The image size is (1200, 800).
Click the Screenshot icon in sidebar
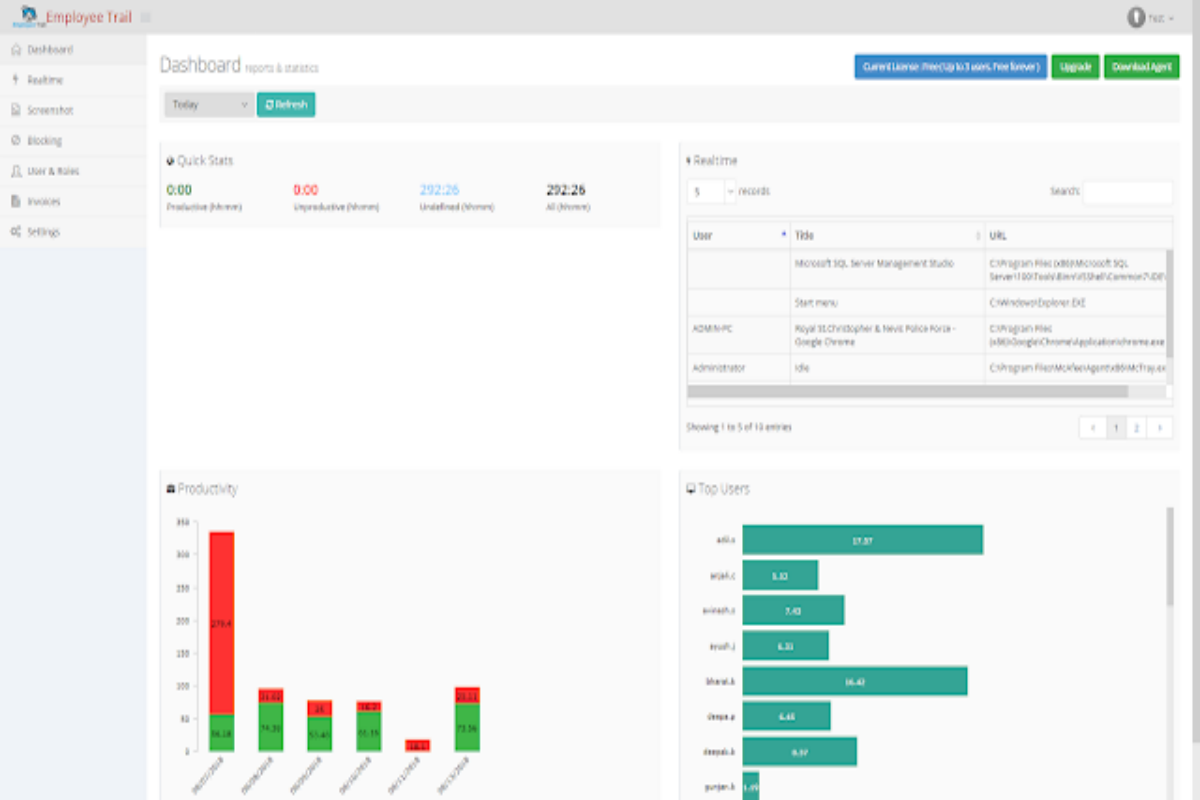point(16,110)
